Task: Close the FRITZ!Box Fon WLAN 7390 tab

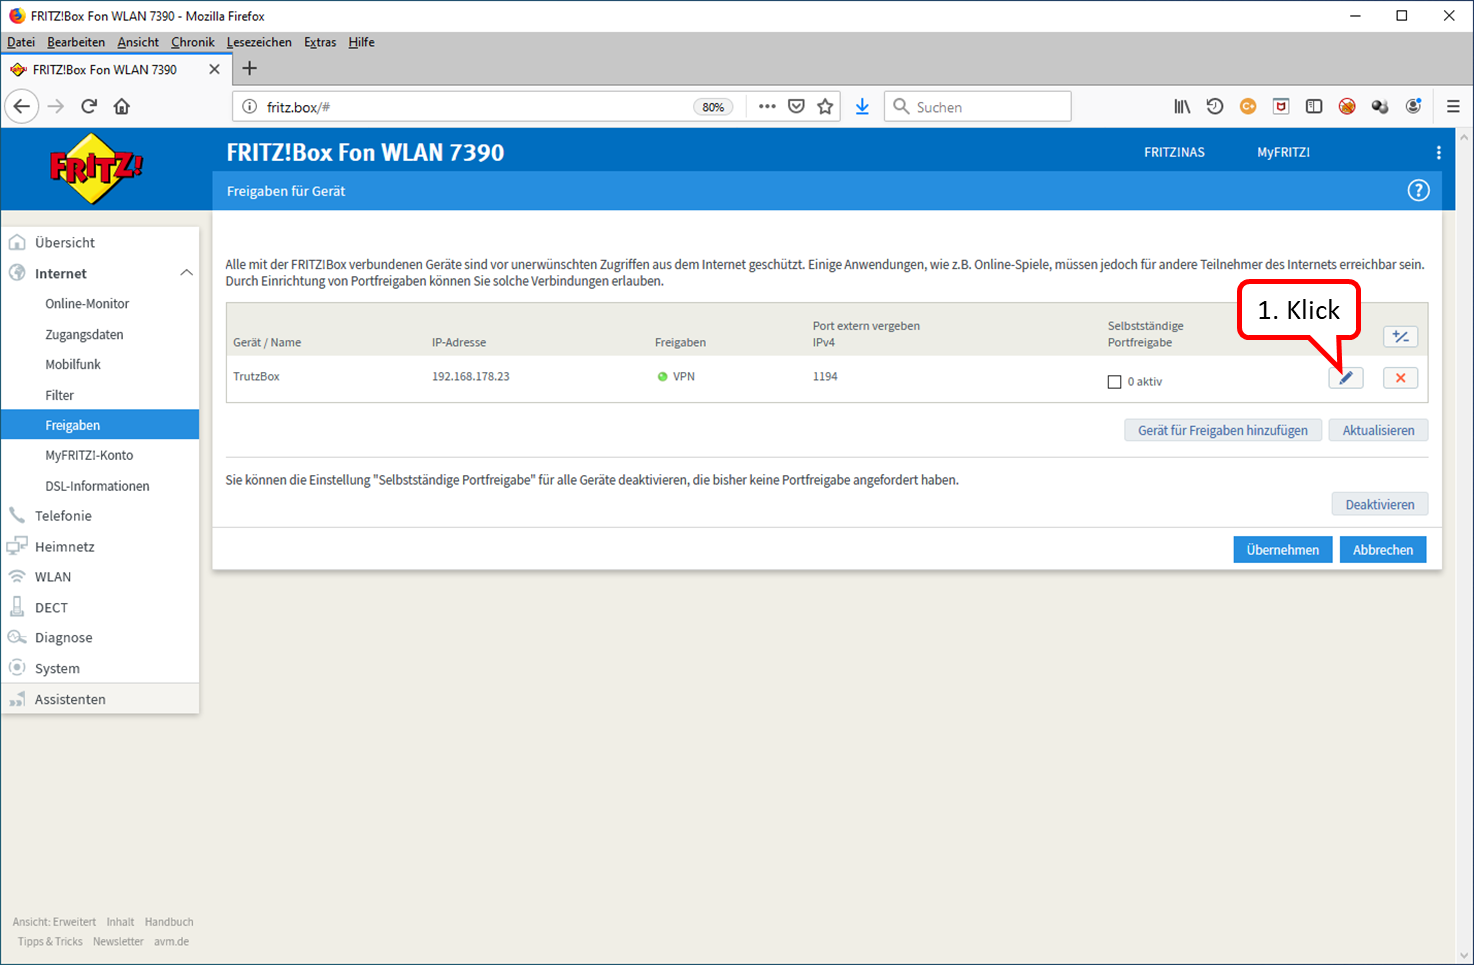Action: (x=214, y=69)
